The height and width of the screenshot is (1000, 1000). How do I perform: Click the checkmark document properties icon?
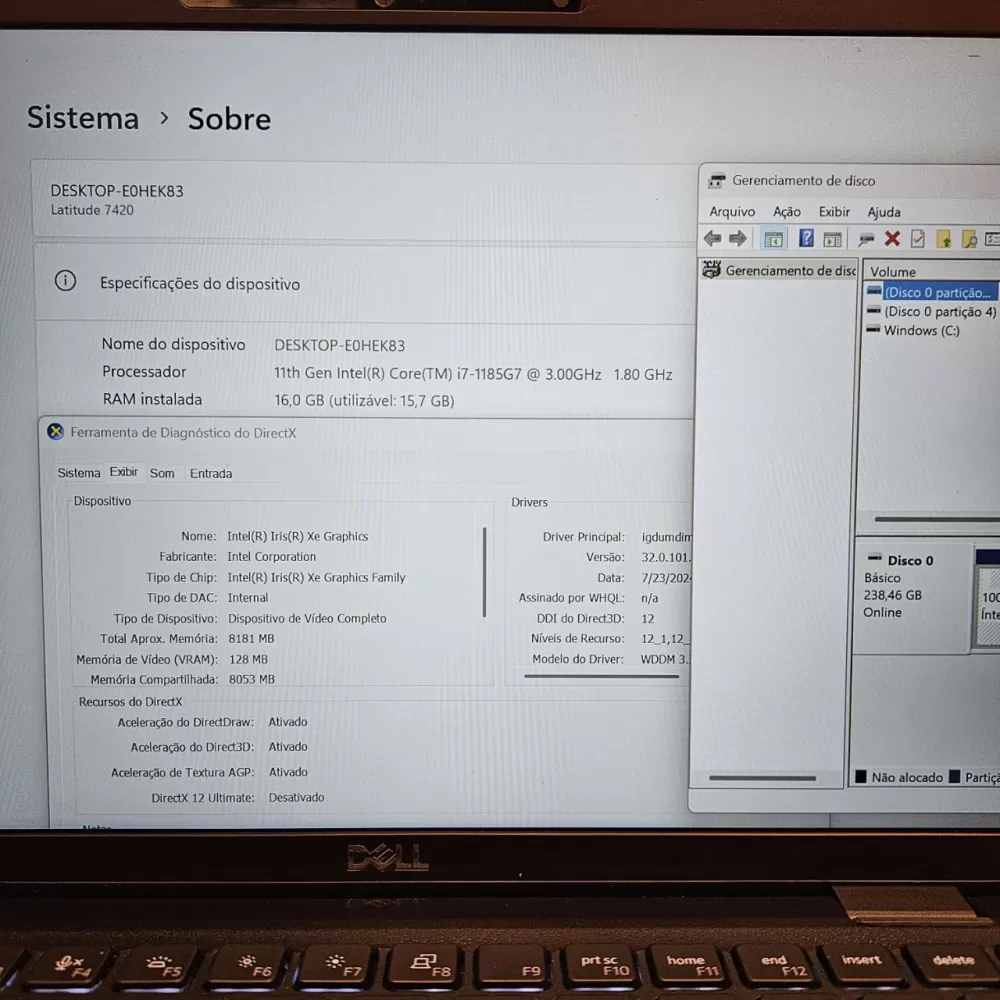(x=918, y=239)
